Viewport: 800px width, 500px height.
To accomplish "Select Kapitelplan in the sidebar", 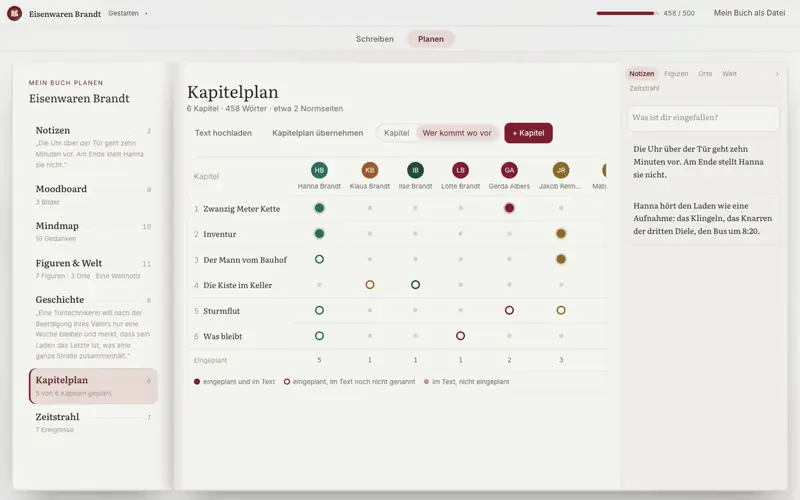I will click(93, 386).
